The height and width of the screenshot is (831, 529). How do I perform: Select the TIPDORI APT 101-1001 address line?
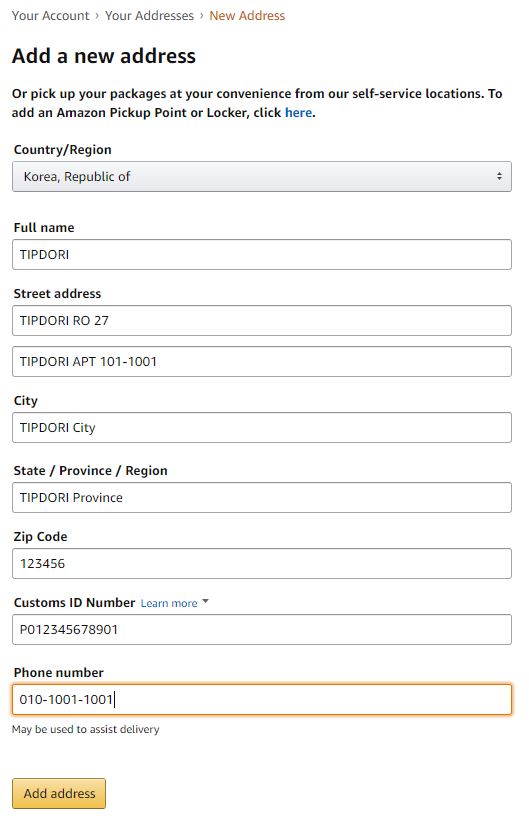coord(262,361)
